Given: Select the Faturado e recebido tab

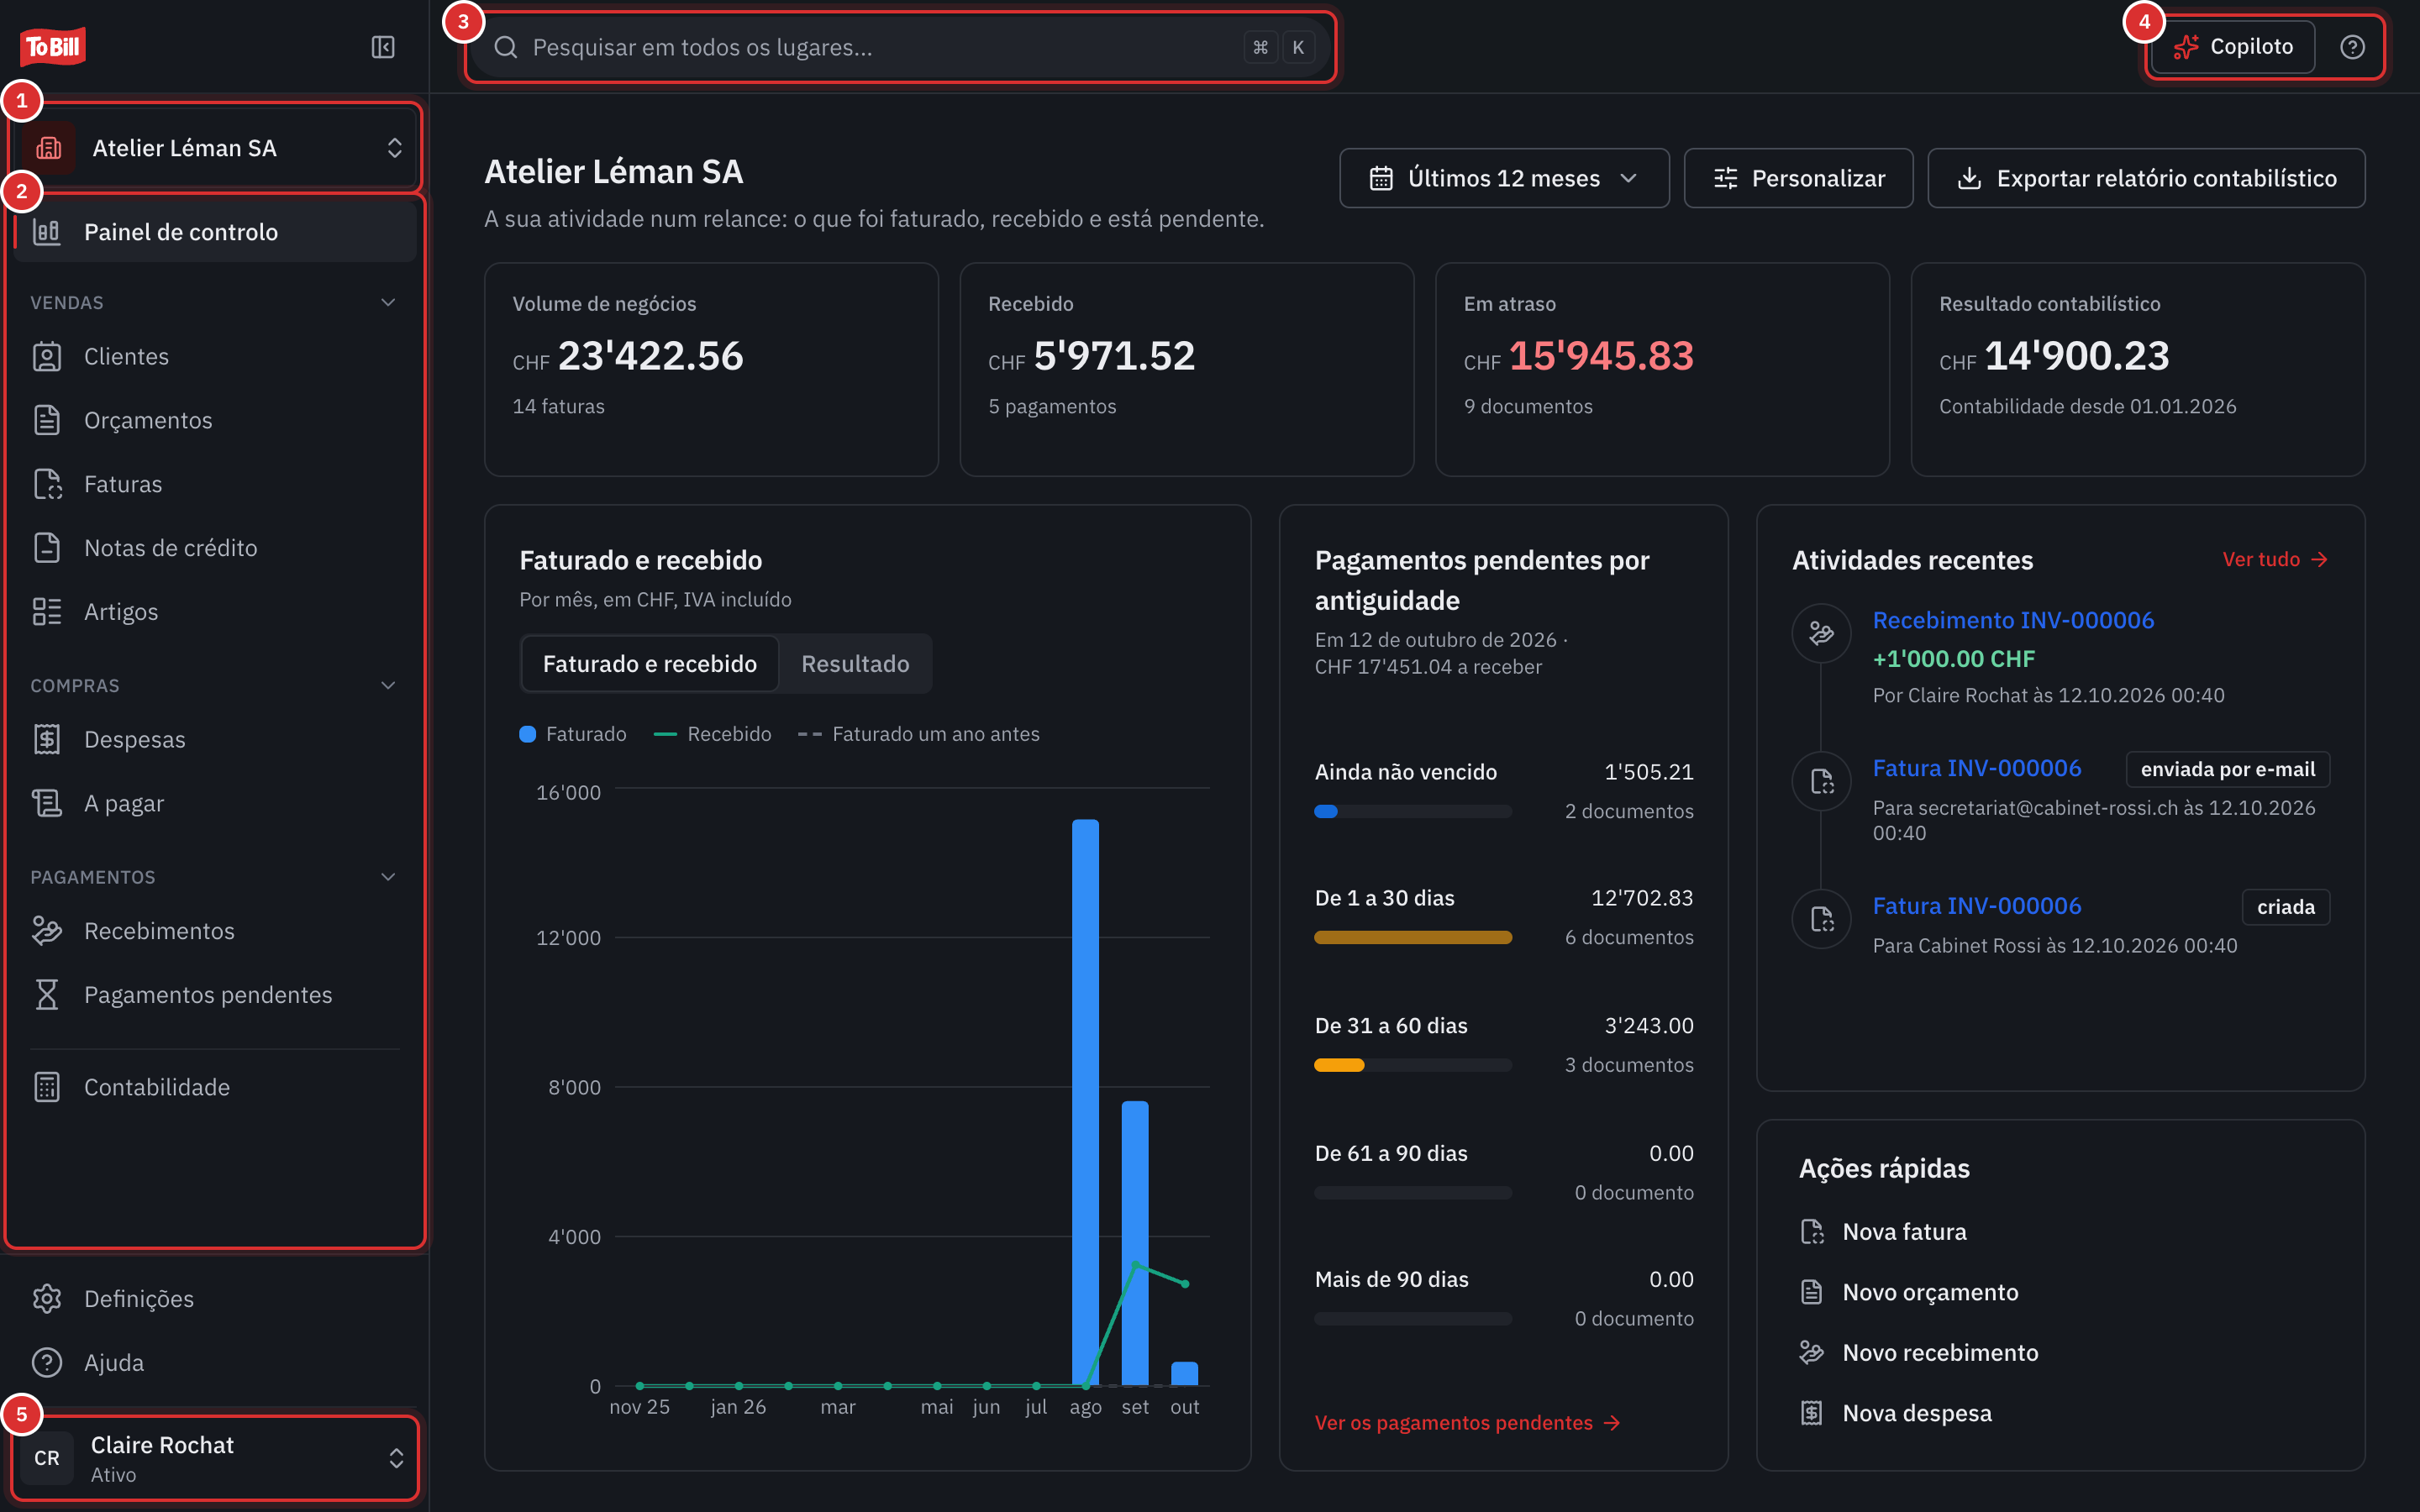Looking at the screenshot, I should 650,664.
